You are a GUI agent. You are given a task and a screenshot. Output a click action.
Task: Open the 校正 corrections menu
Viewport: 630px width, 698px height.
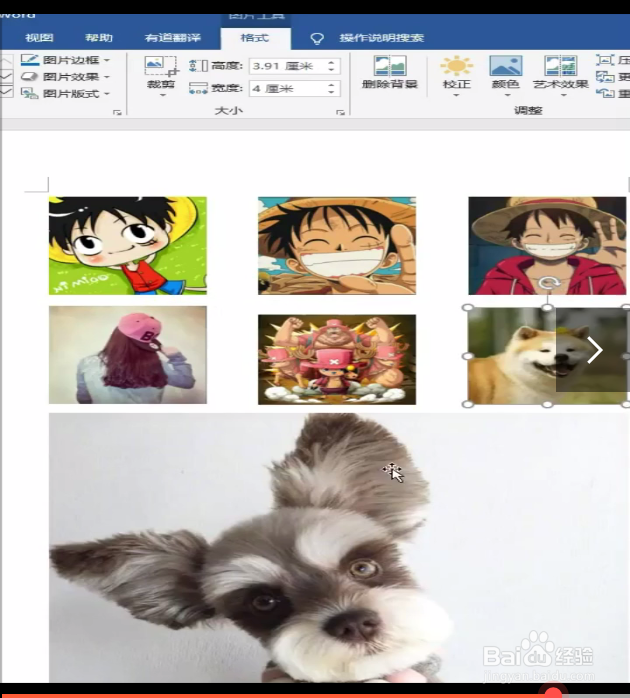click(456, 72)
